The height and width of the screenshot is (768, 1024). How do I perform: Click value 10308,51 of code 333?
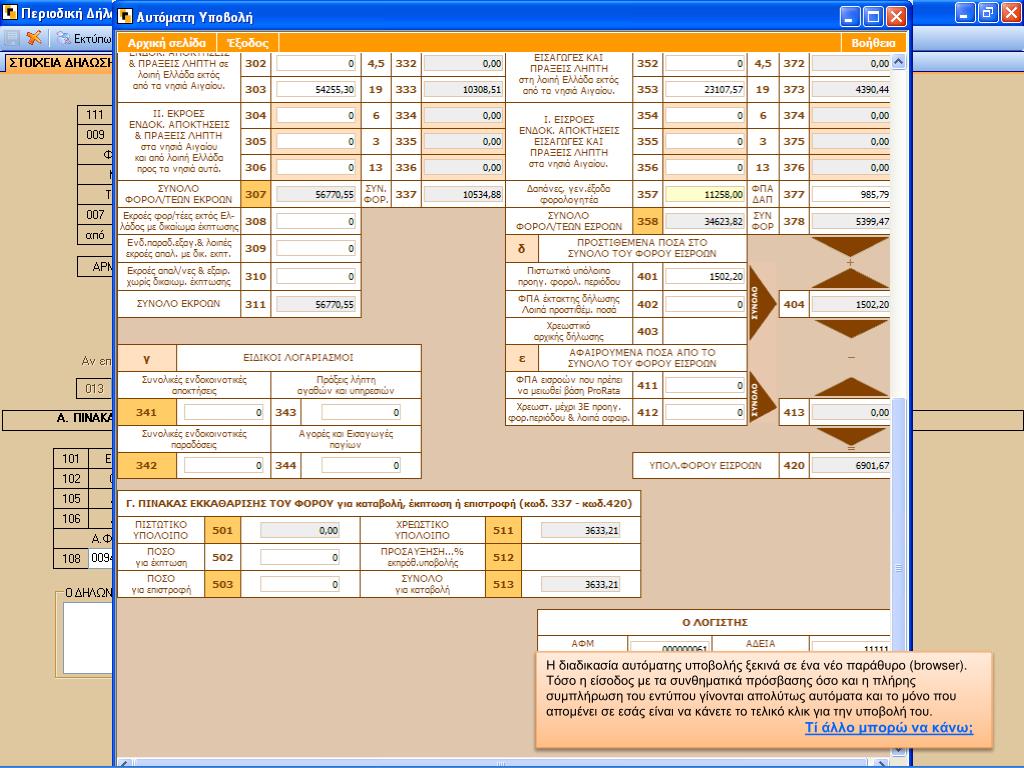(x=464, y=89)
